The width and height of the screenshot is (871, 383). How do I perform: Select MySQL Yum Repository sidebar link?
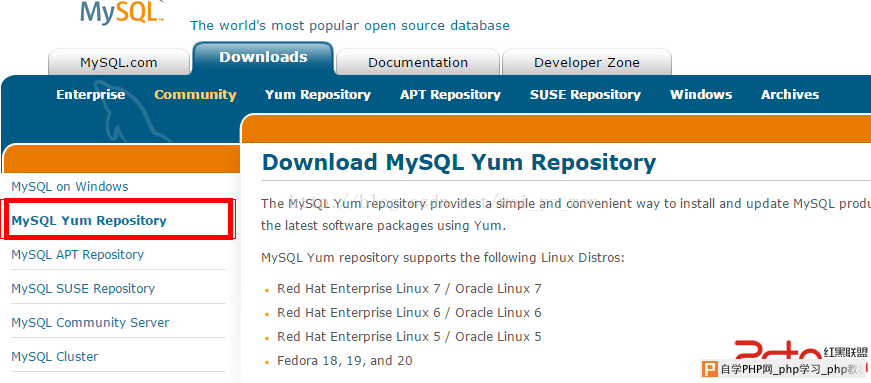click(x=89, y=221)
